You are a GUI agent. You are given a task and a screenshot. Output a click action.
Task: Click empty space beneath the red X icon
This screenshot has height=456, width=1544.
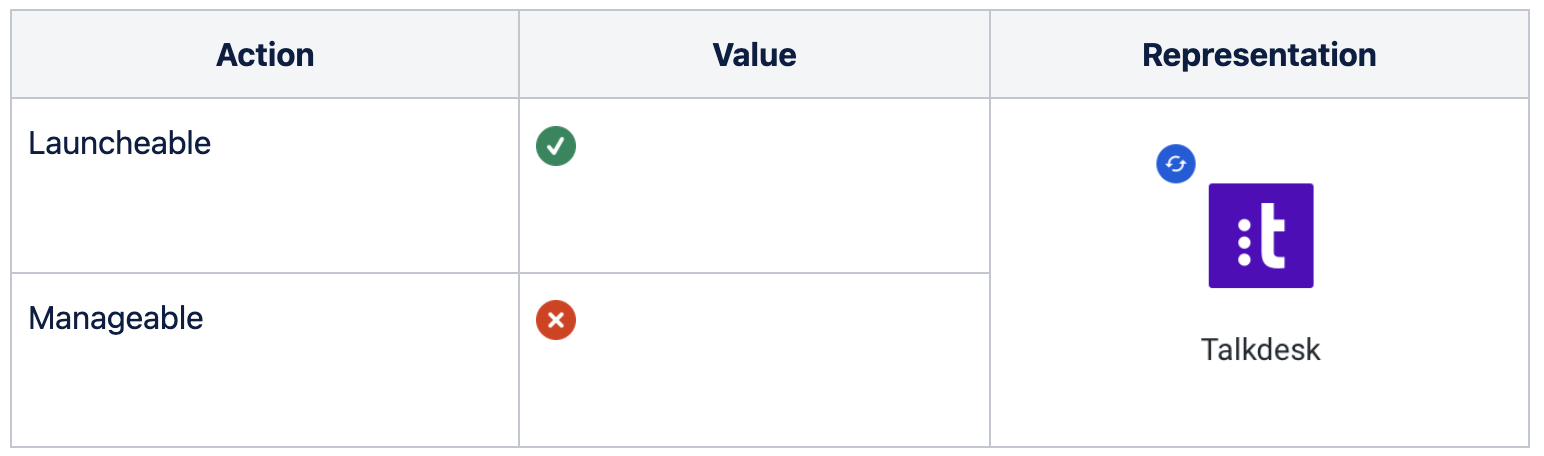pos(556,395)
